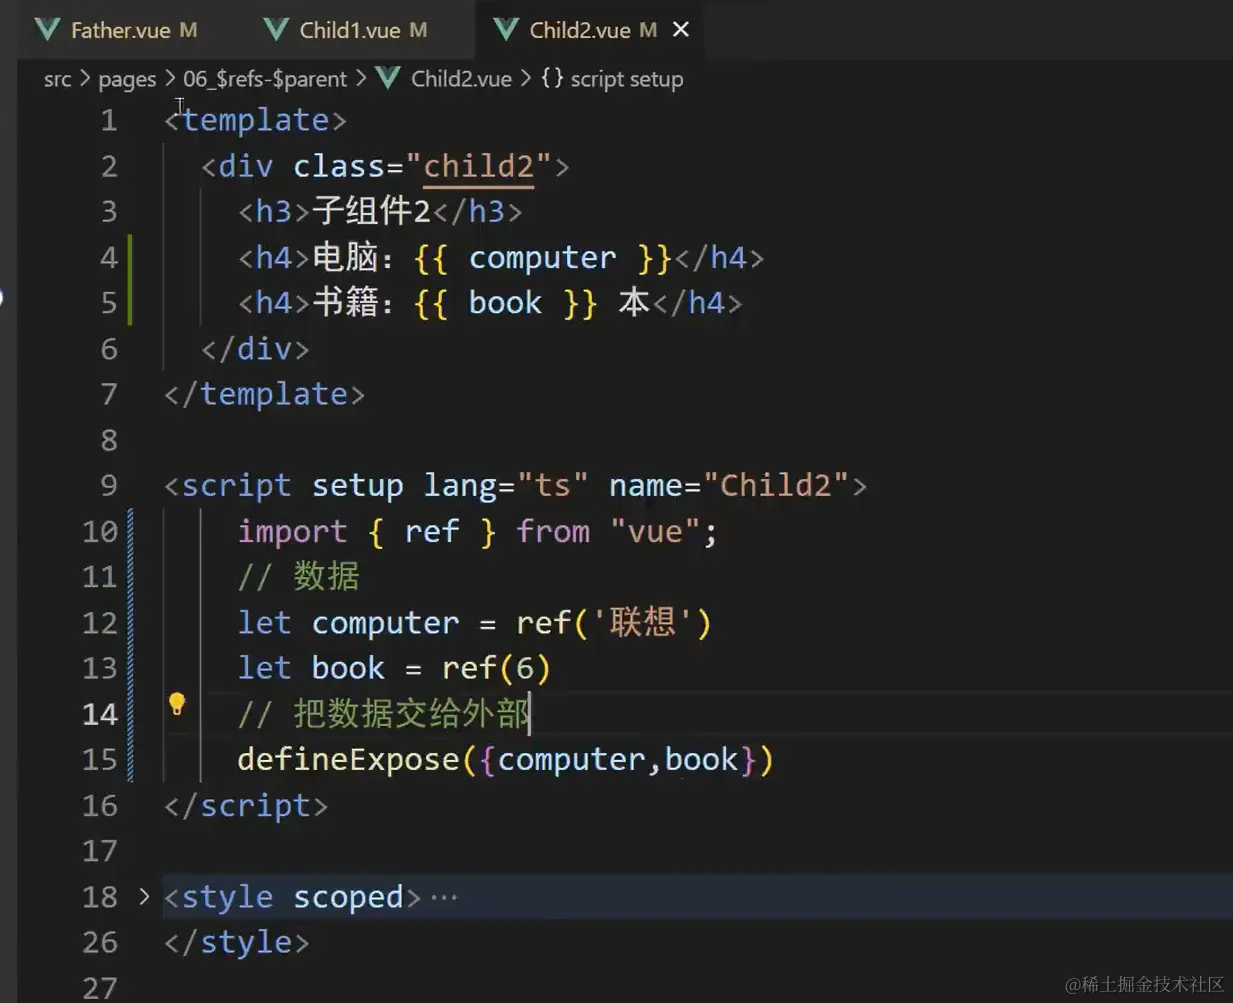Click ref(6) on line 13
1233x1003 pixels.
(496, 668)
